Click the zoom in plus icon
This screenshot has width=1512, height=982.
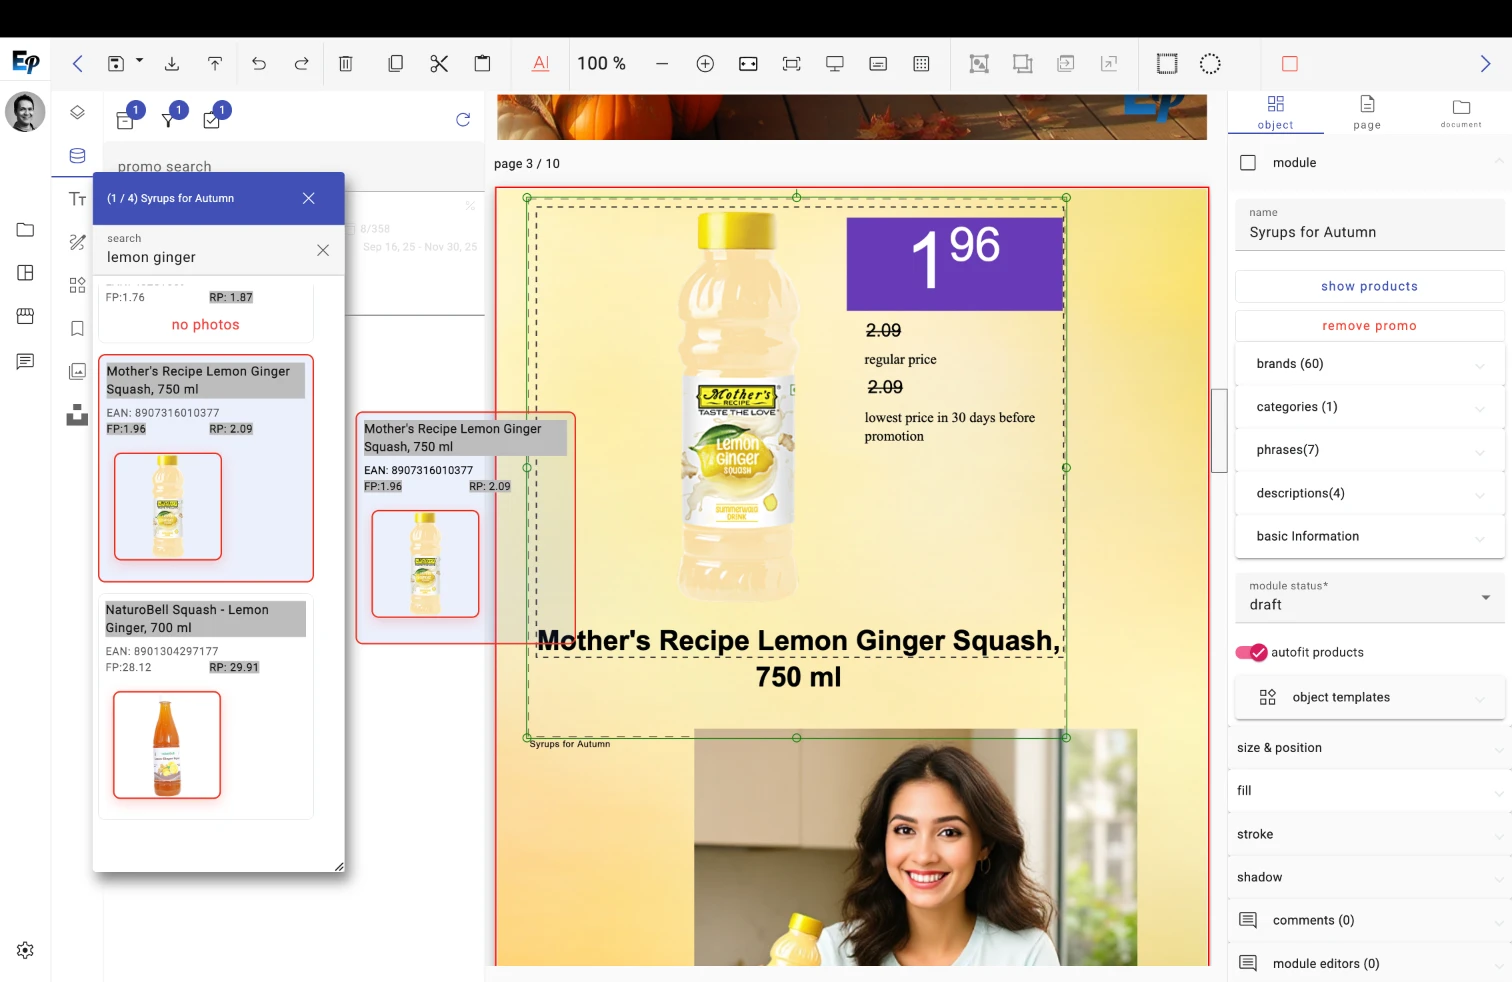[705, 64]
